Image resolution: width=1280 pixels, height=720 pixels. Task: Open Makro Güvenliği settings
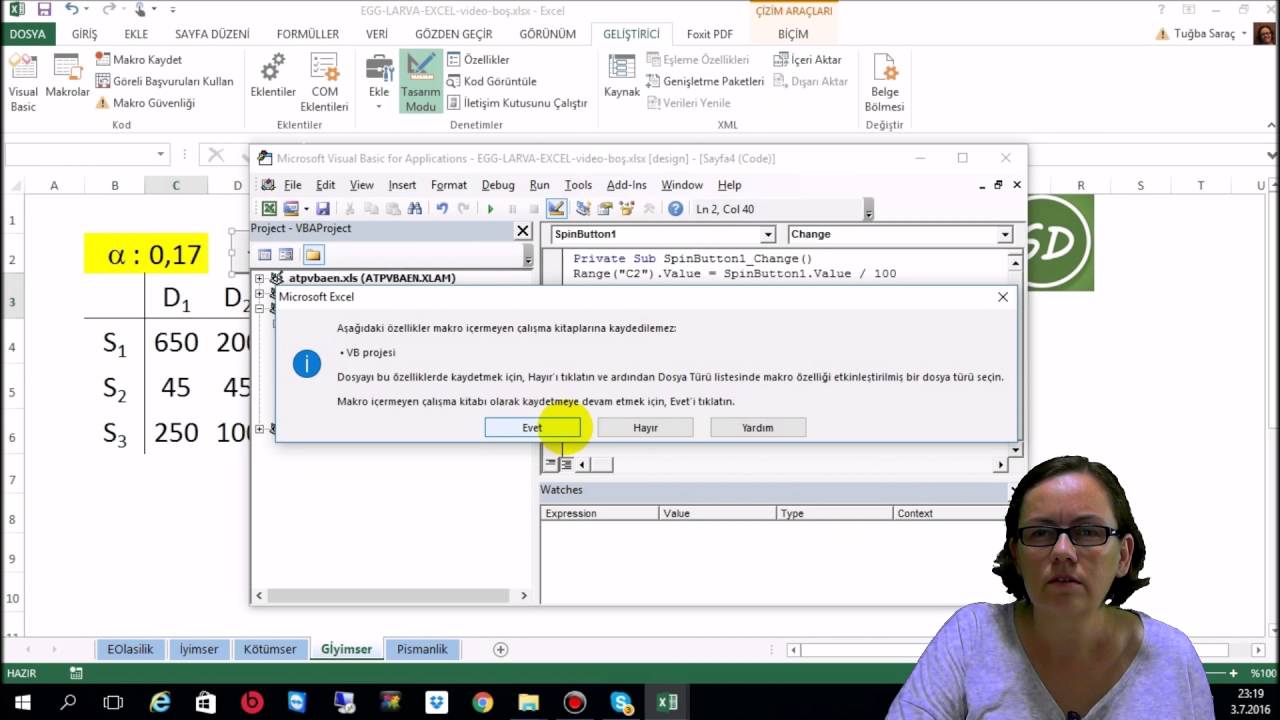(x=145, y=103)
